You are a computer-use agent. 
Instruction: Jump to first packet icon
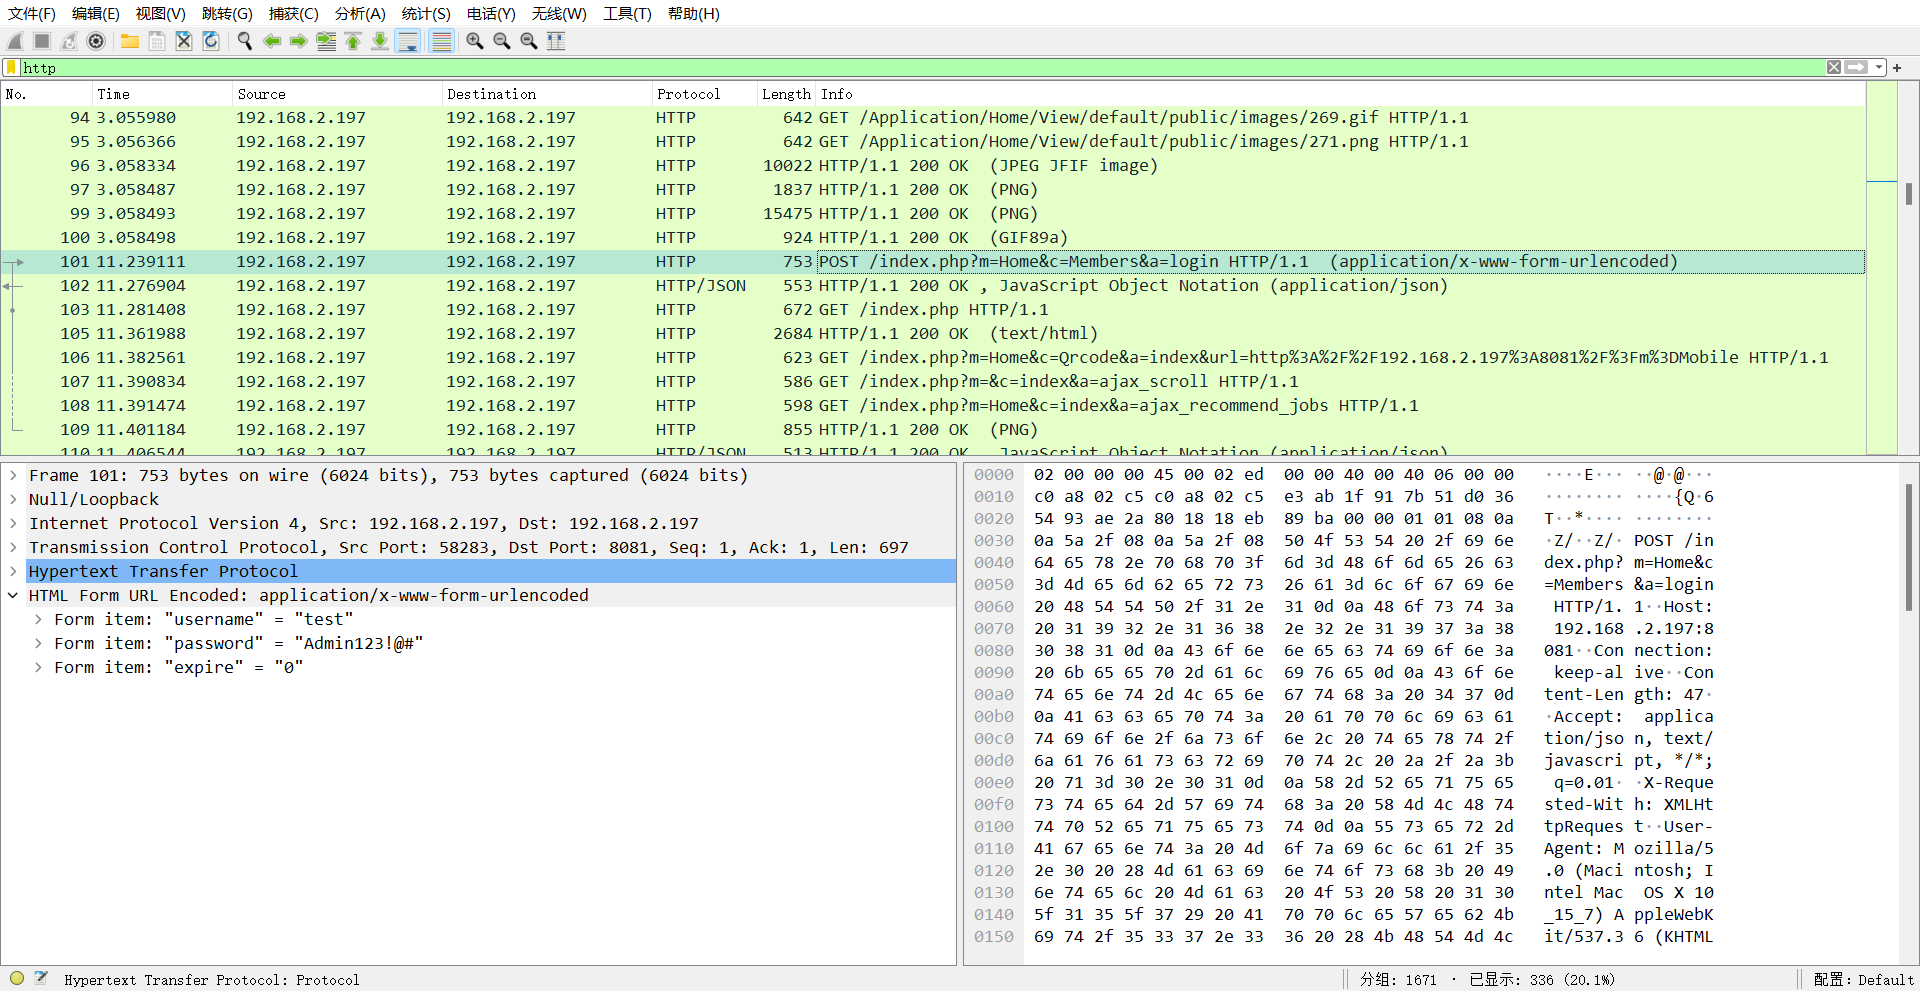(x=353, y=41)
